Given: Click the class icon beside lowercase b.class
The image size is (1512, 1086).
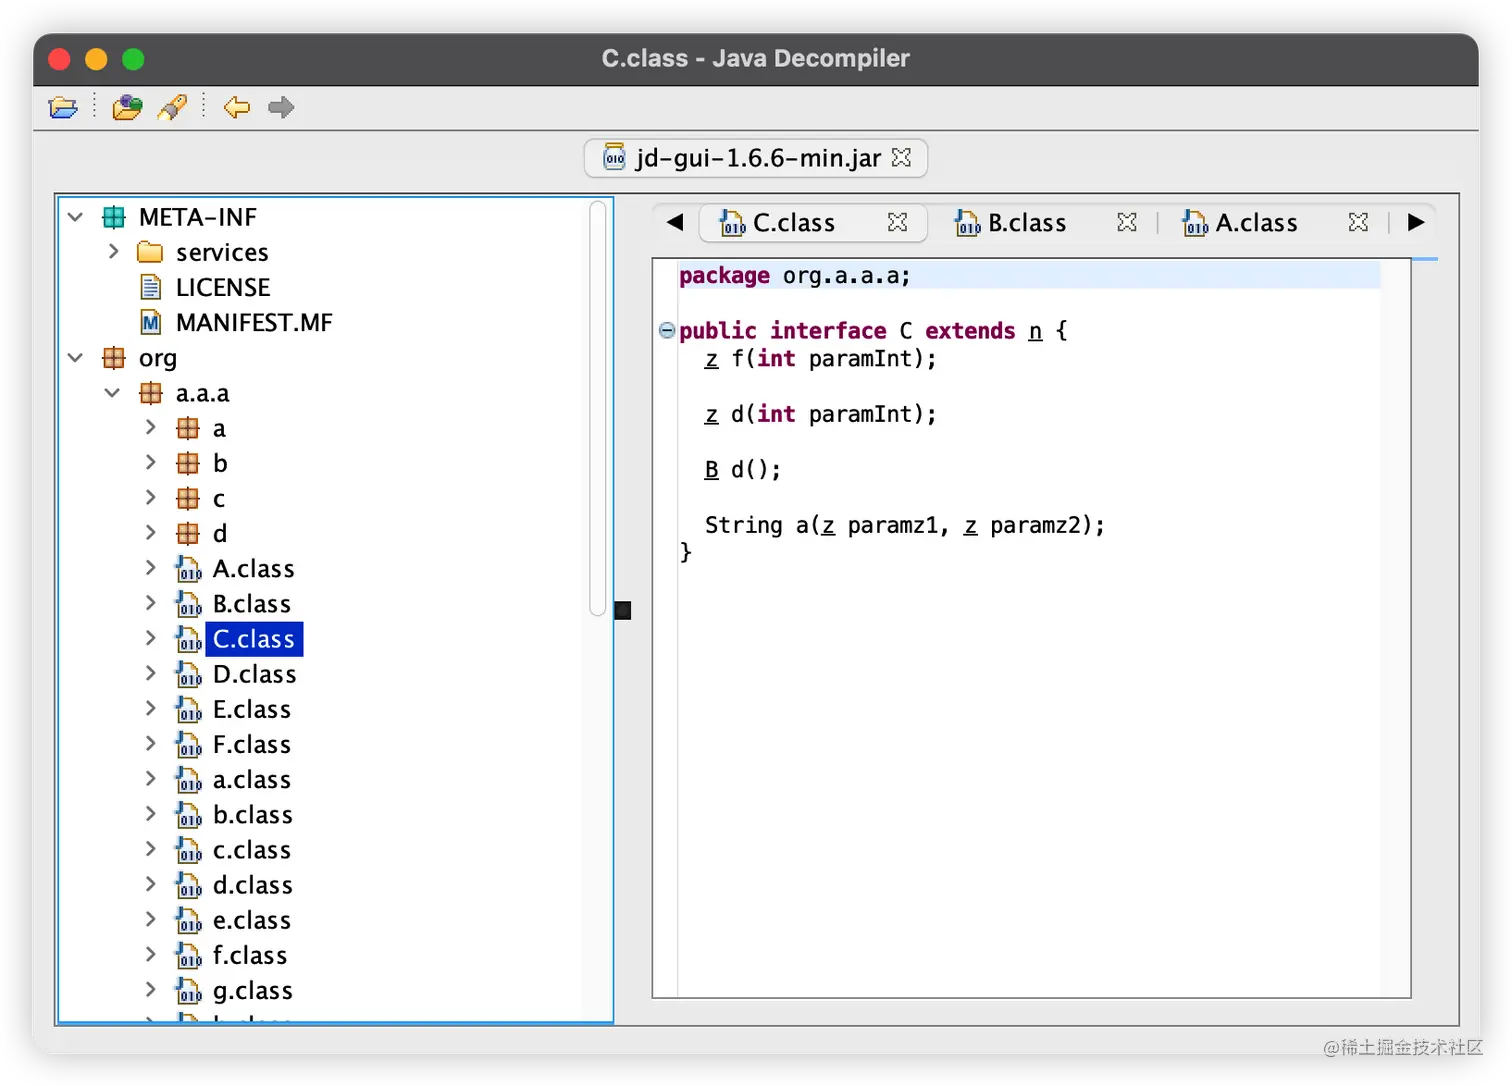Looking at the screenshot, I should pyautogui.click(x=189, y=815).
